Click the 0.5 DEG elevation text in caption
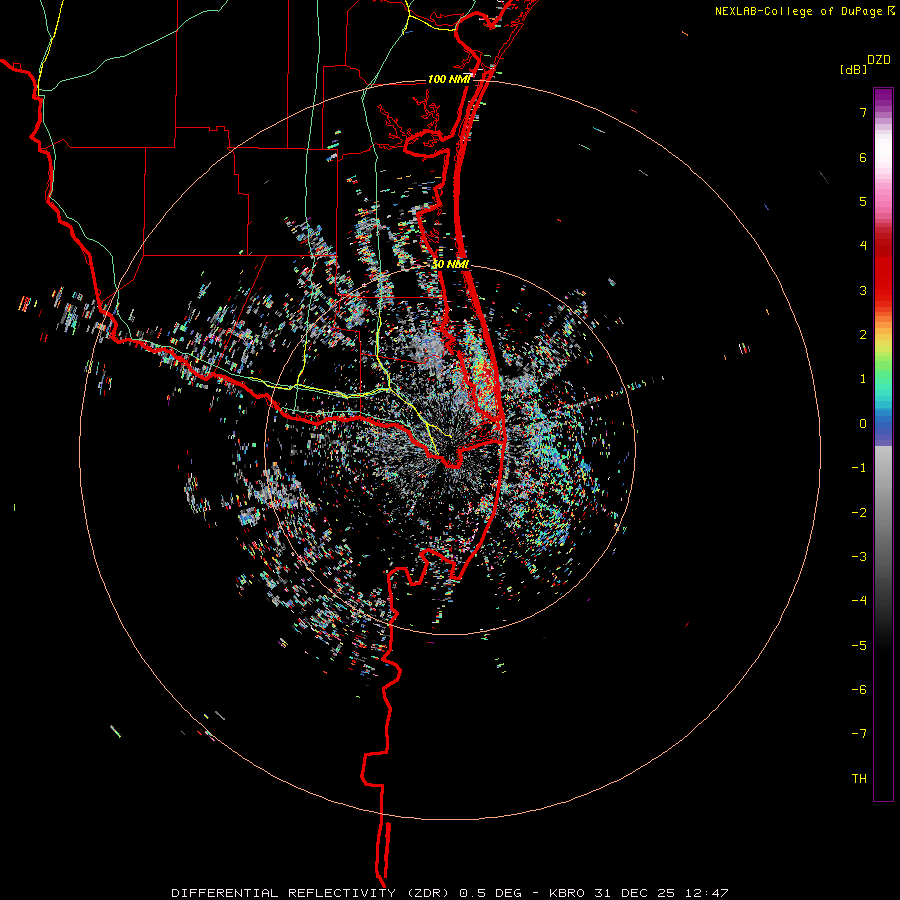 click(x=491, y=893)
